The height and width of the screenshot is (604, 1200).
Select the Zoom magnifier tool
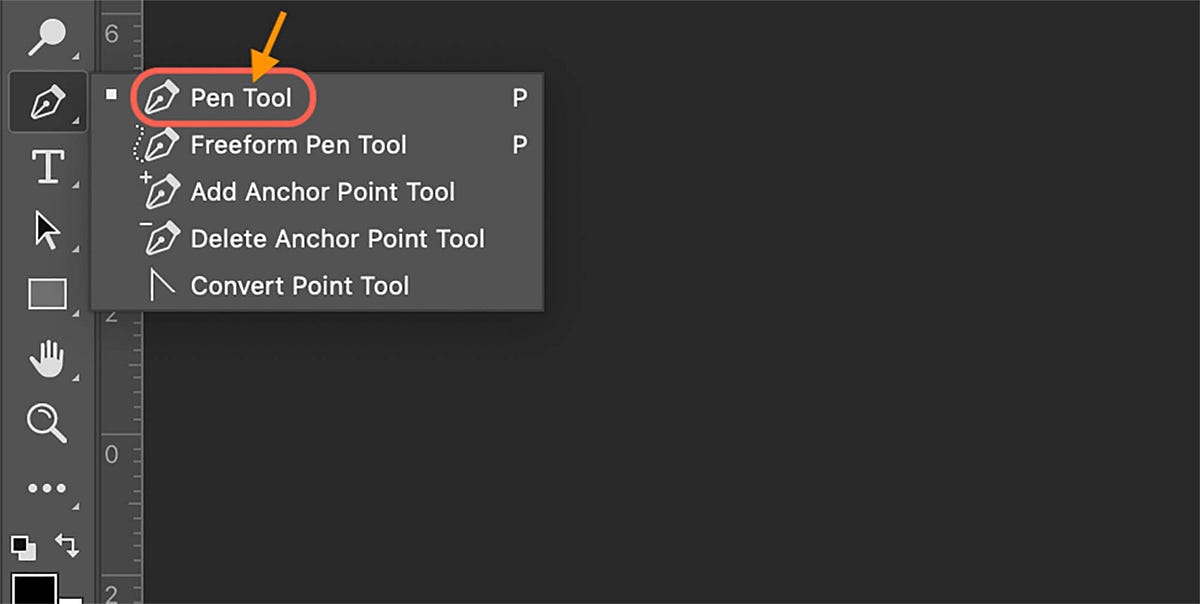(46, 423)
